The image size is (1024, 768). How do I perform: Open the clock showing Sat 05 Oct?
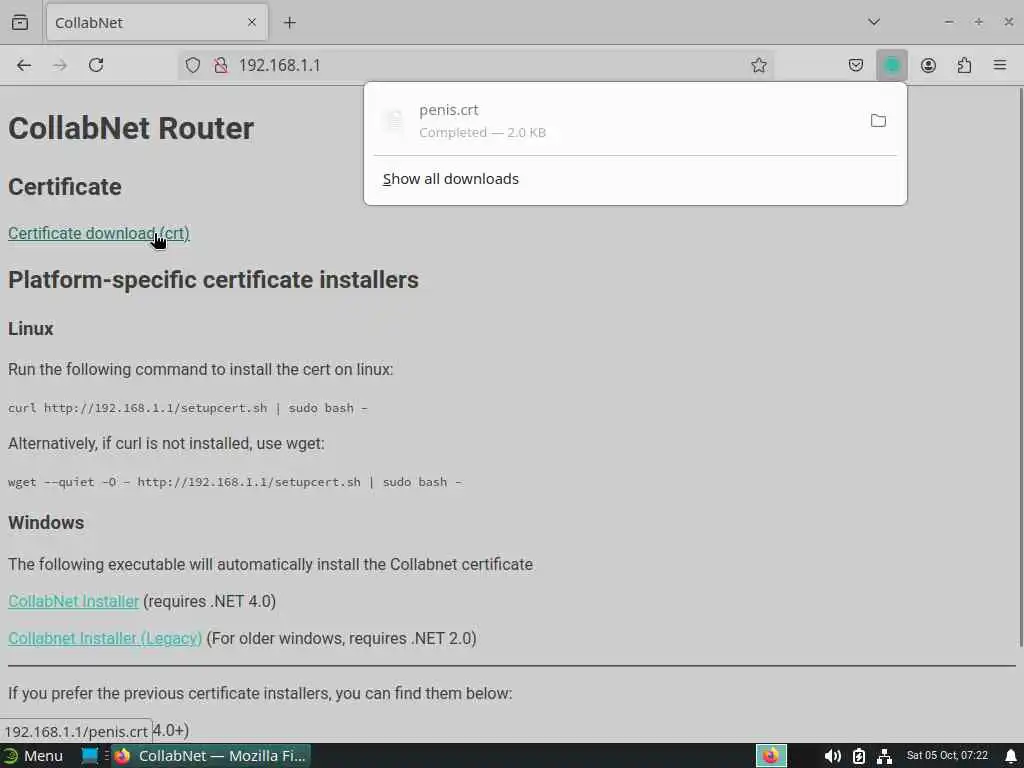[947, 756]
